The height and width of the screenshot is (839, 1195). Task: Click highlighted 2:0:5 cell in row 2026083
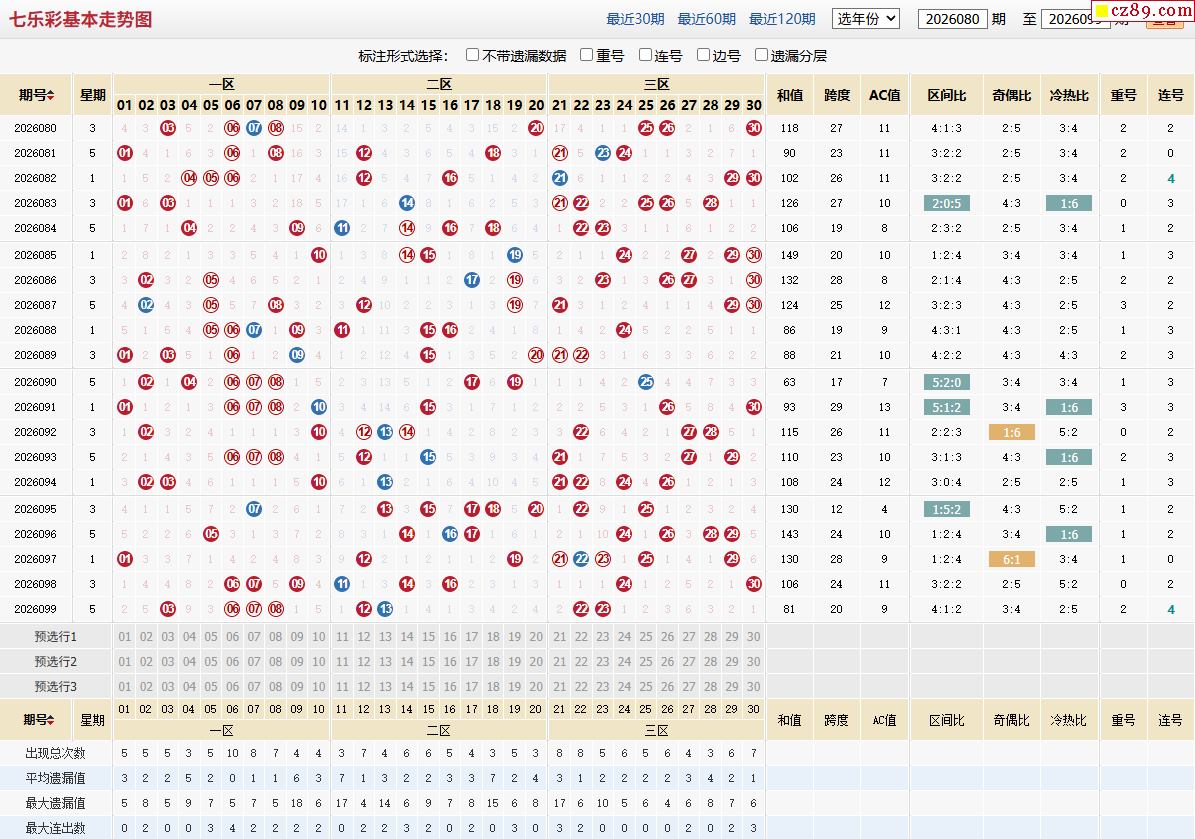pos(947,203)
